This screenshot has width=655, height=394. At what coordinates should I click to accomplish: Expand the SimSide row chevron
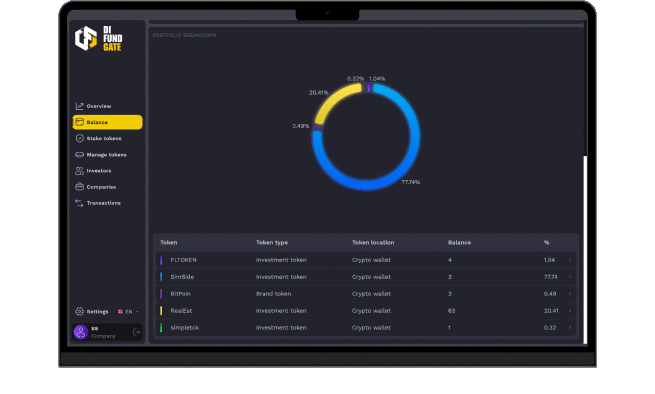pos(570,277)
